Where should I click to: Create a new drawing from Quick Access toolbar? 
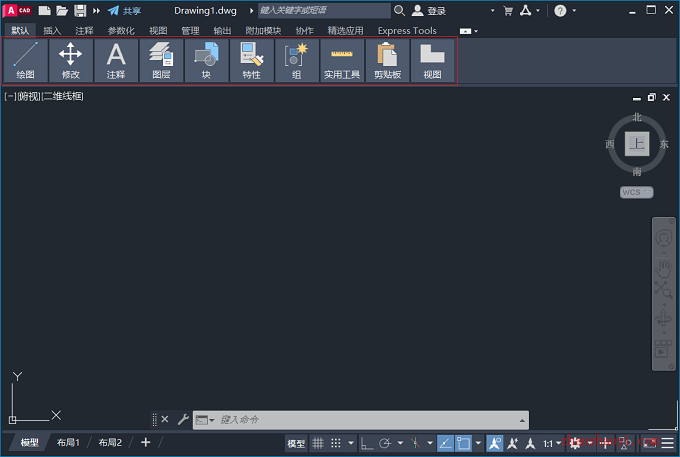(44, 10)
